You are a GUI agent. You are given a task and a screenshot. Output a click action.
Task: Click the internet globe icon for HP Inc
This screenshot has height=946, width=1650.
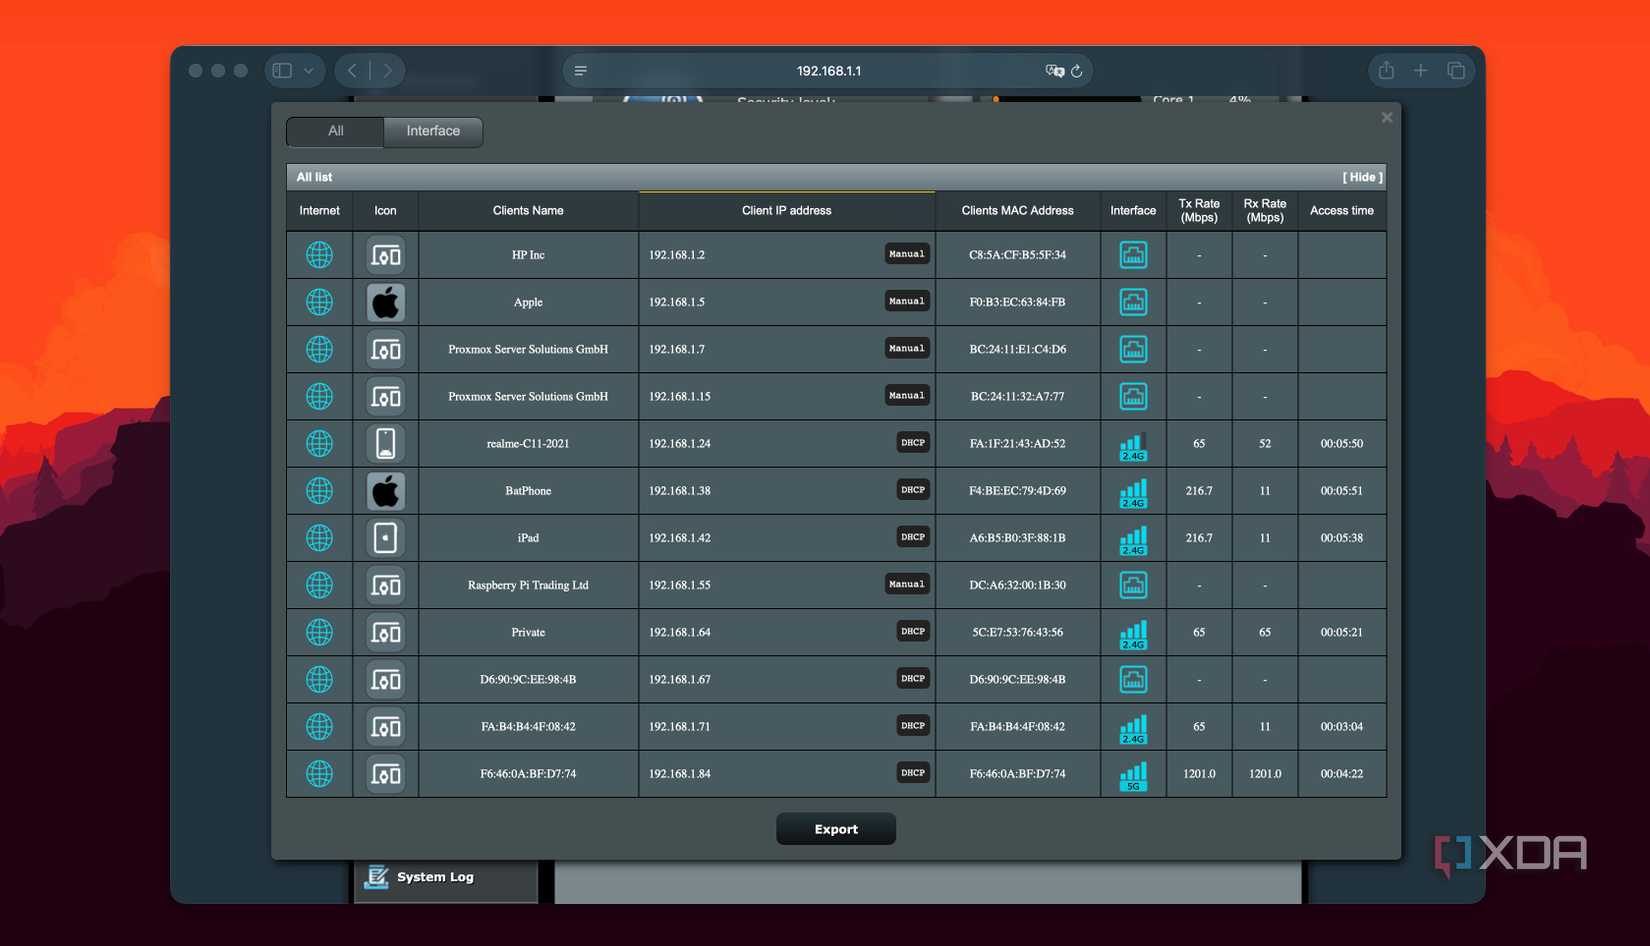click(319, 255)
